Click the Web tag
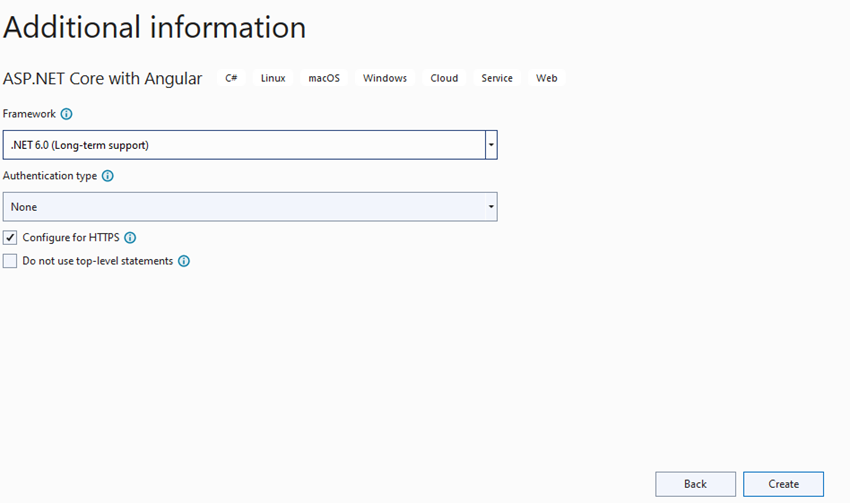 [547, 78]
